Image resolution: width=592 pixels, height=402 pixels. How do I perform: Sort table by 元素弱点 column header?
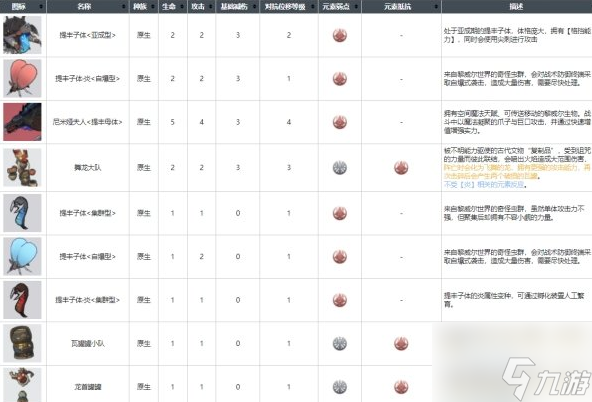pyautogui.click(x=340, y=6)
